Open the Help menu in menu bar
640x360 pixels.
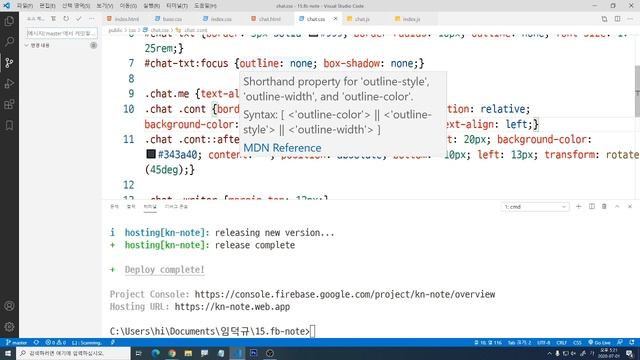click(205, 6)
